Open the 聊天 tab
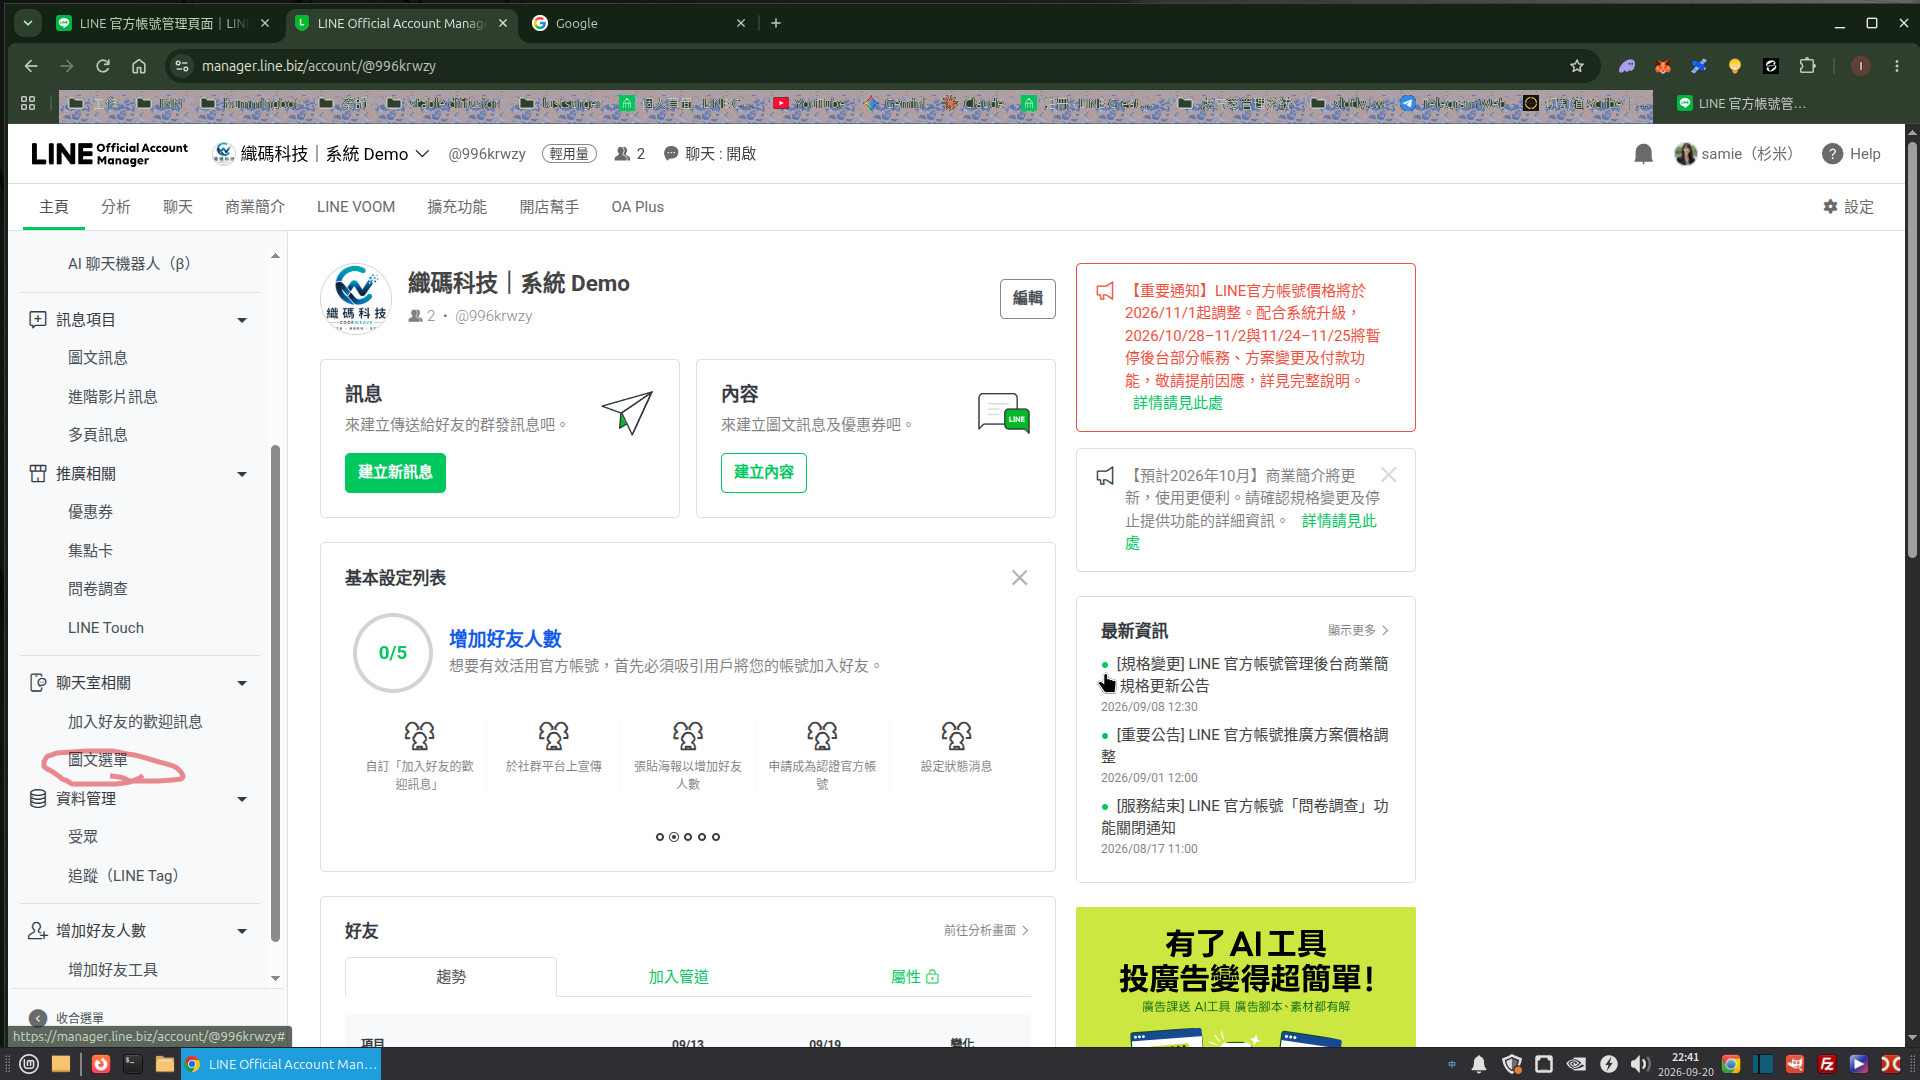This screenshot has height=1080, width=1920. point(178,207)
